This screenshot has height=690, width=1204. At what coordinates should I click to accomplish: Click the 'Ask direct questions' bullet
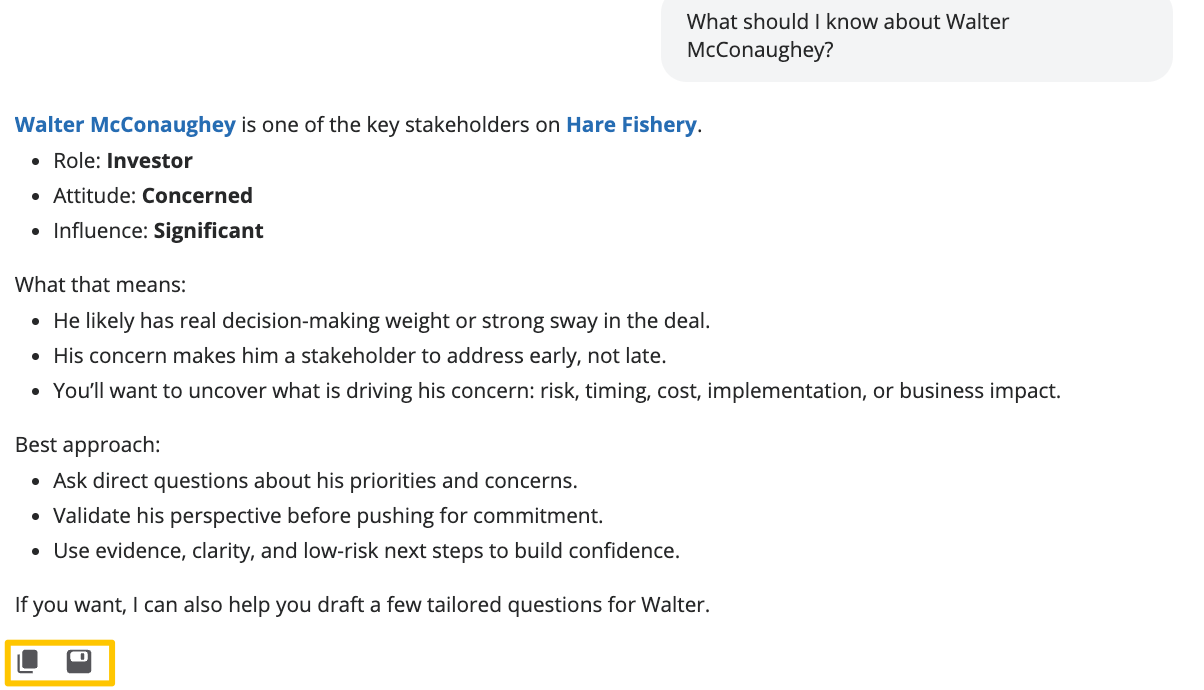click(316, 481)
